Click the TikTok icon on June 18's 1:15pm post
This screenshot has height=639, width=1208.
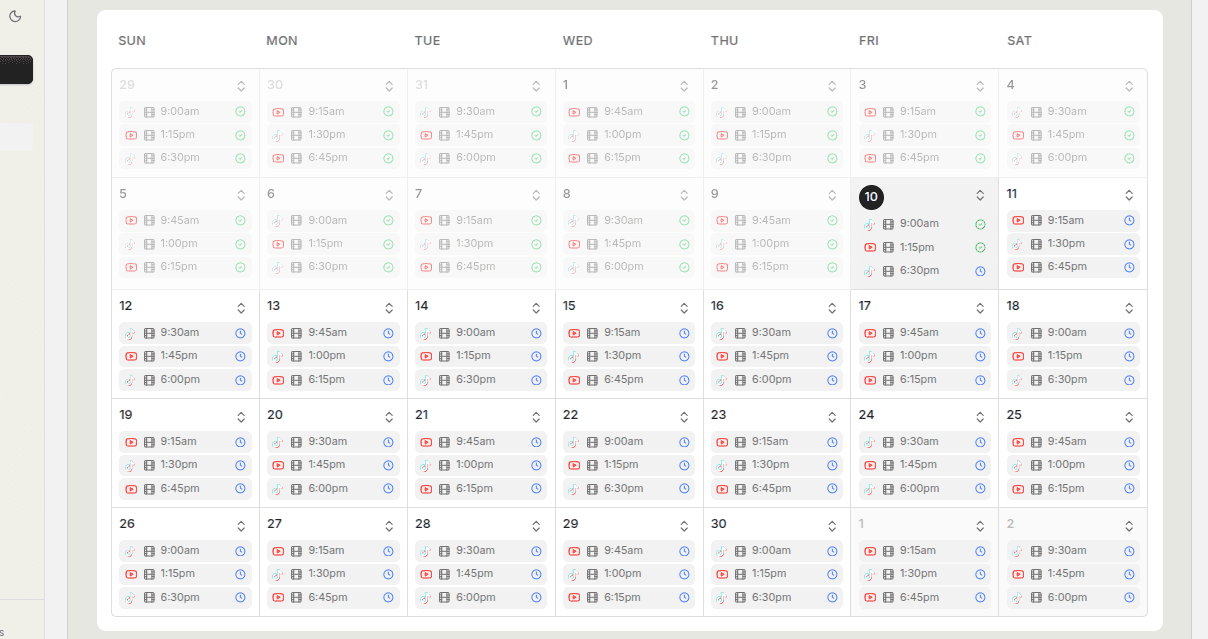[1018, 355]
